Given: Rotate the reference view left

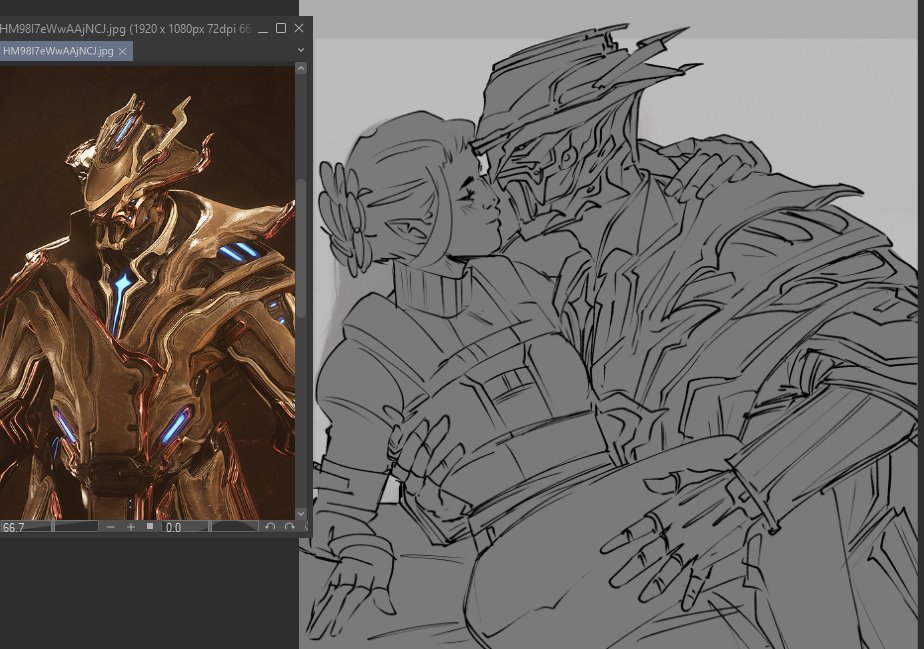Looking at the screenshot, I should point(270,527).
